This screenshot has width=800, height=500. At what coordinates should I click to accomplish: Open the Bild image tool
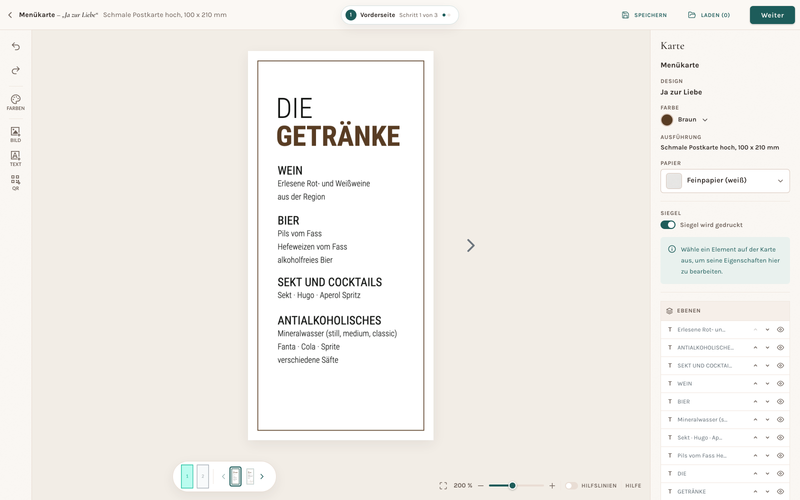pos(16,134)
